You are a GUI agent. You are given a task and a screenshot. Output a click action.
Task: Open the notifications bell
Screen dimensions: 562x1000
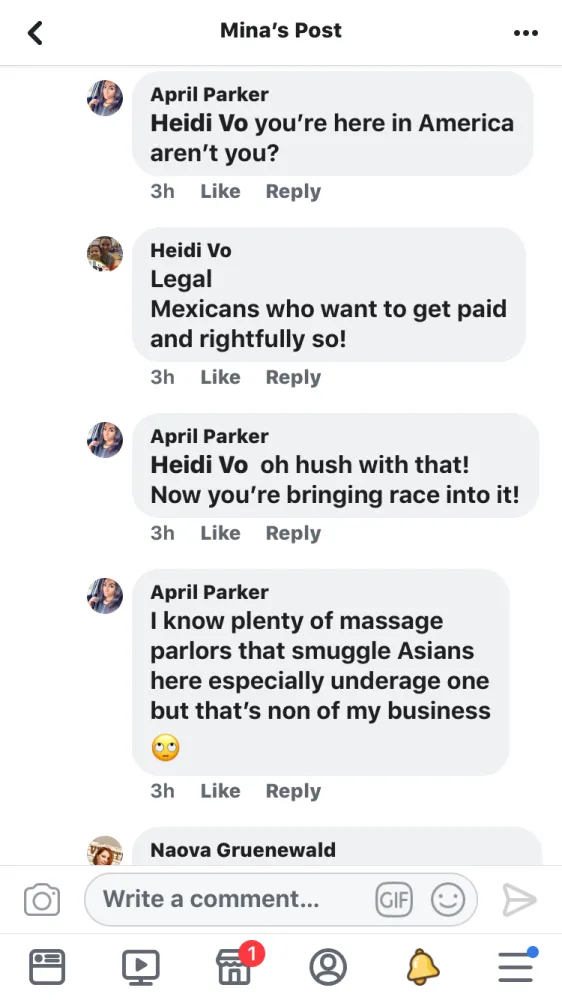[x=422, y=967]
